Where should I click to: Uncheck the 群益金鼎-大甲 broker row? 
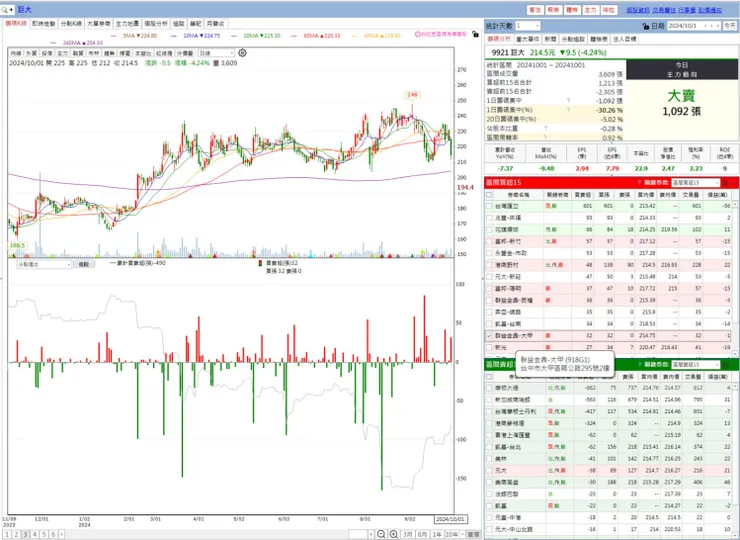pyautogui.click(x=489, y=336)
